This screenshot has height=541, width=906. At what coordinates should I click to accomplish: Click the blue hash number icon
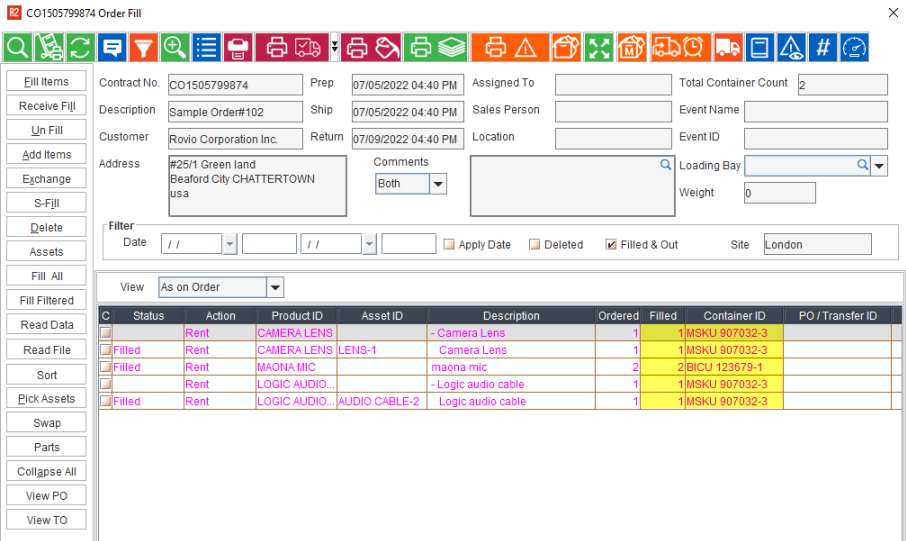tap(822, 47)
